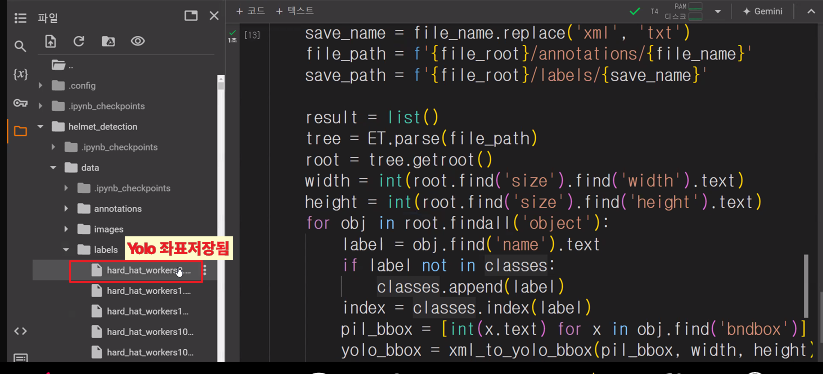Add a code cell with + 코드
The image size is (823, 374).
(250, 10)
